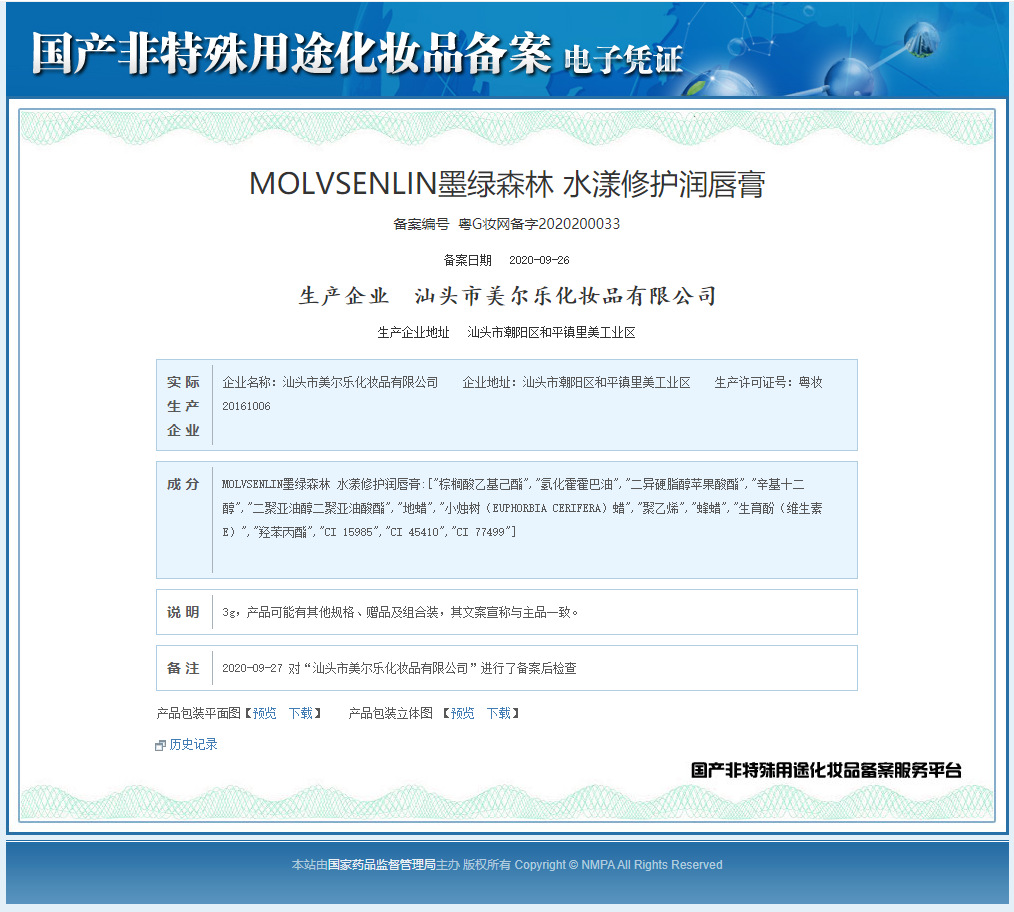
Task: Click the 说明 row label
Action: click(x=183, y=612)
